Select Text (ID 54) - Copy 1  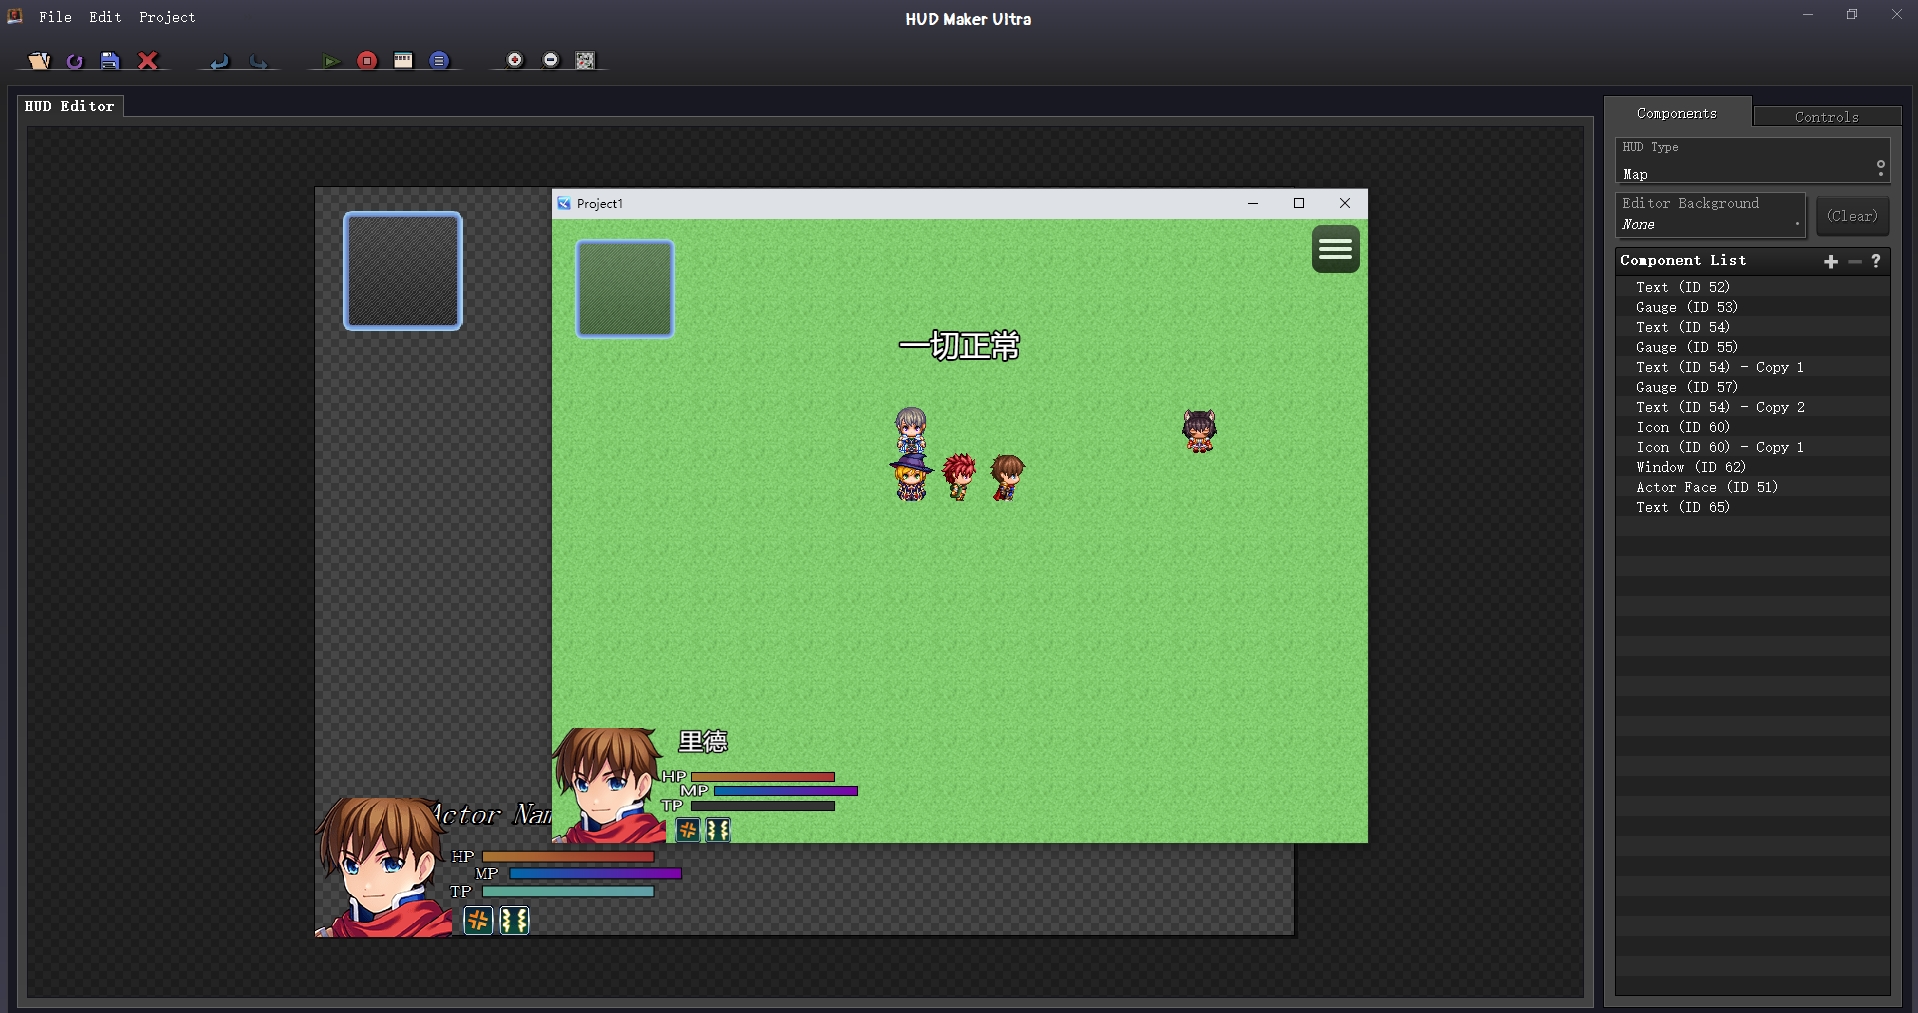click(1752, 367)
